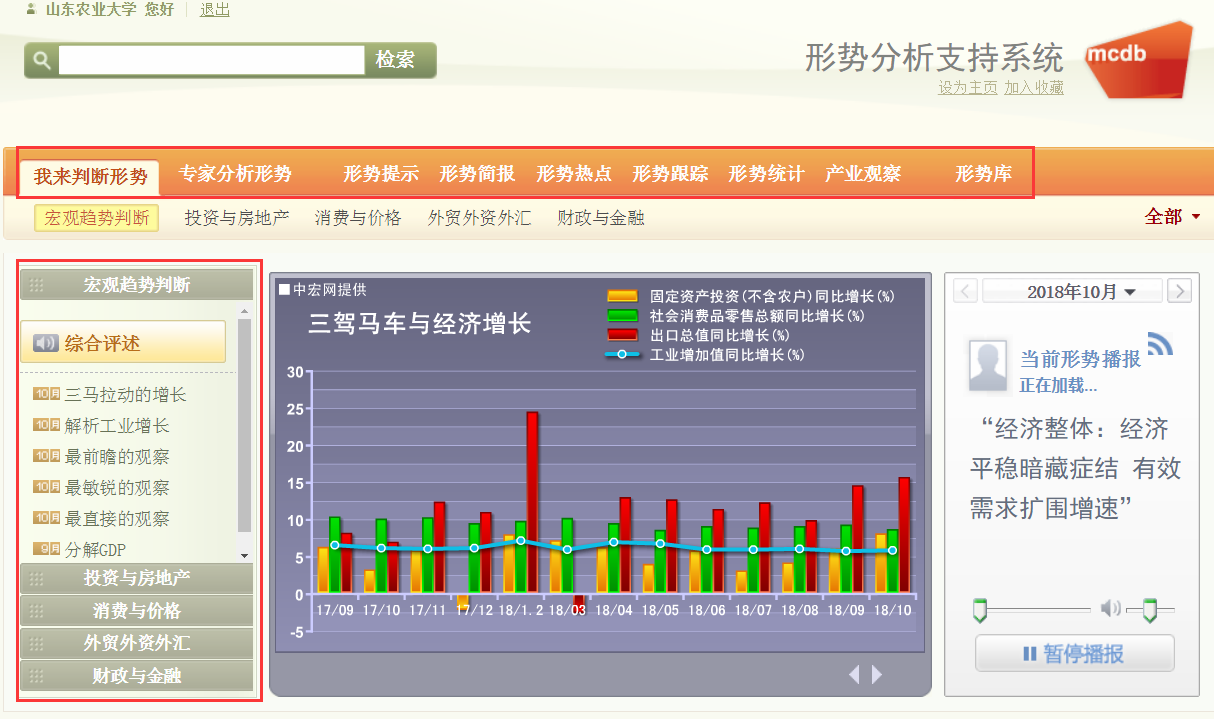The width and height of the screenshot is (1214, 719).
Task: Click the next month arrow
Action: click(x=1180, y=292)
